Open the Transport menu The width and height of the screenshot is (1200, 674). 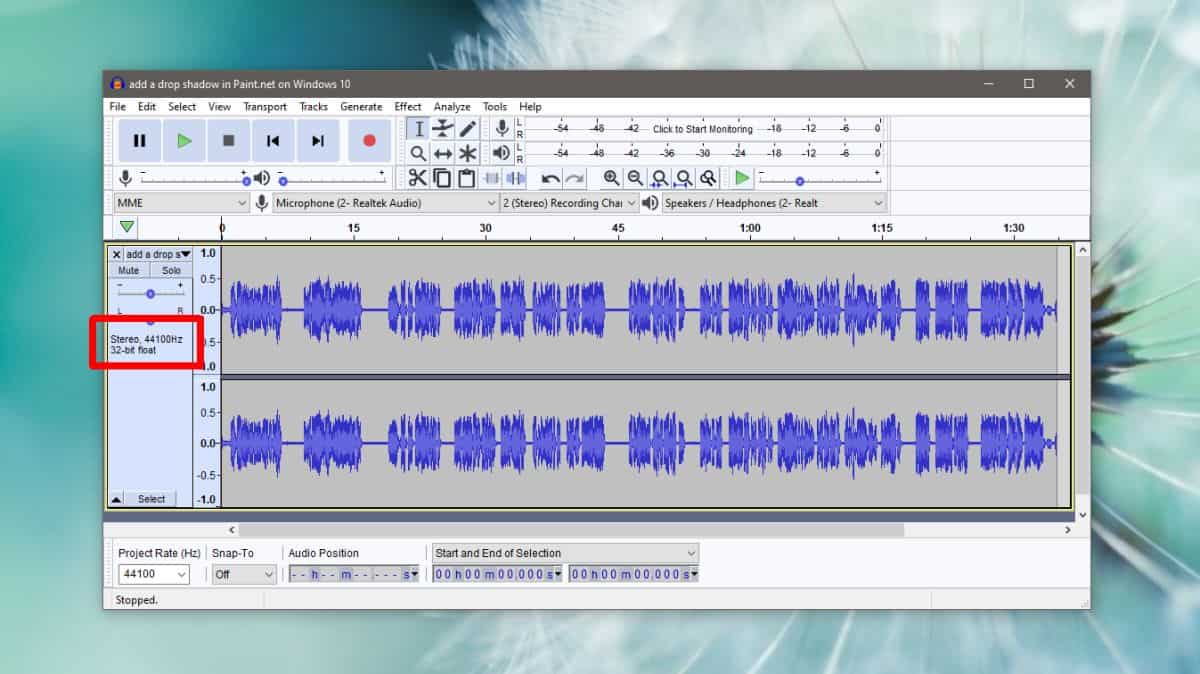click(265, 106)
